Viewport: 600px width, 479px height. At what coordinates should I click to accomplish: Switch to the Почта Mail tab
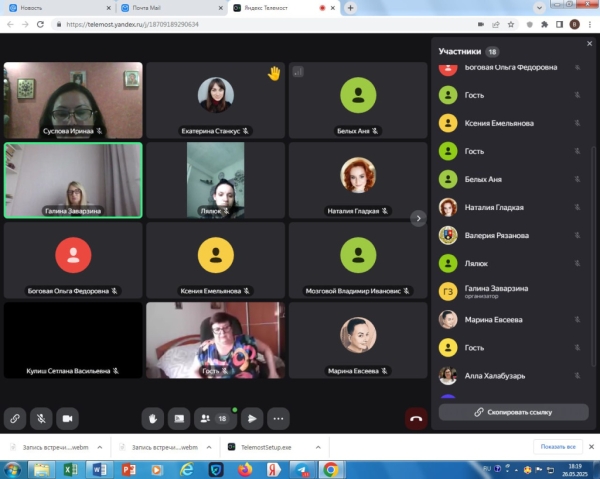[148, 7]
